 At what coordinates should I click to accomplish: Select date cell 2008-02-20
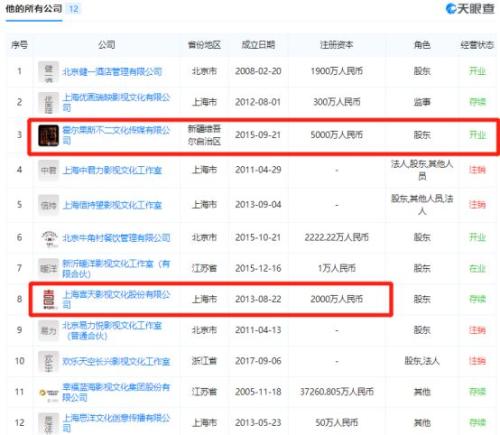258,71
